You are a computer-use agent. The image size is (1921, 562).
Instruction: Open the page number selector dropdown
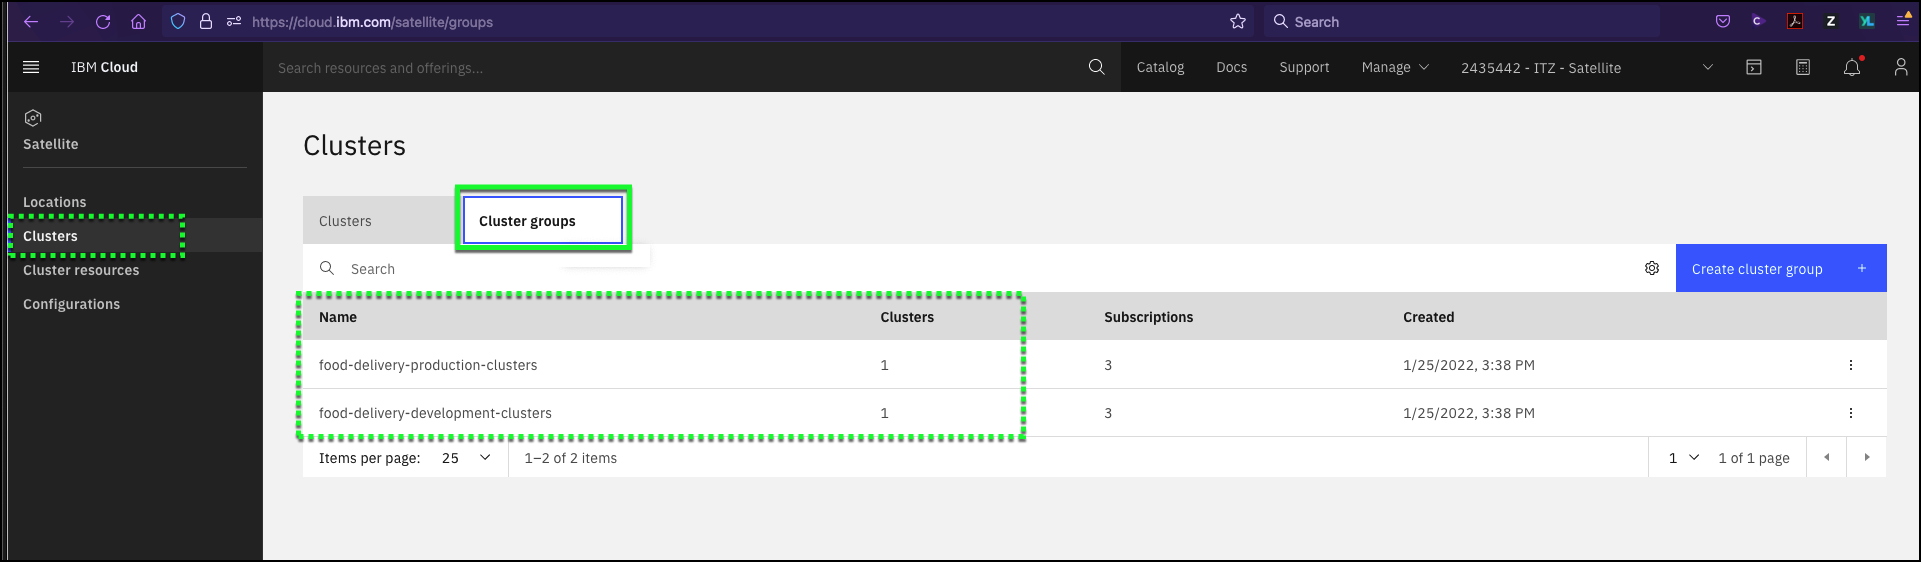[x=1684, y=458]
